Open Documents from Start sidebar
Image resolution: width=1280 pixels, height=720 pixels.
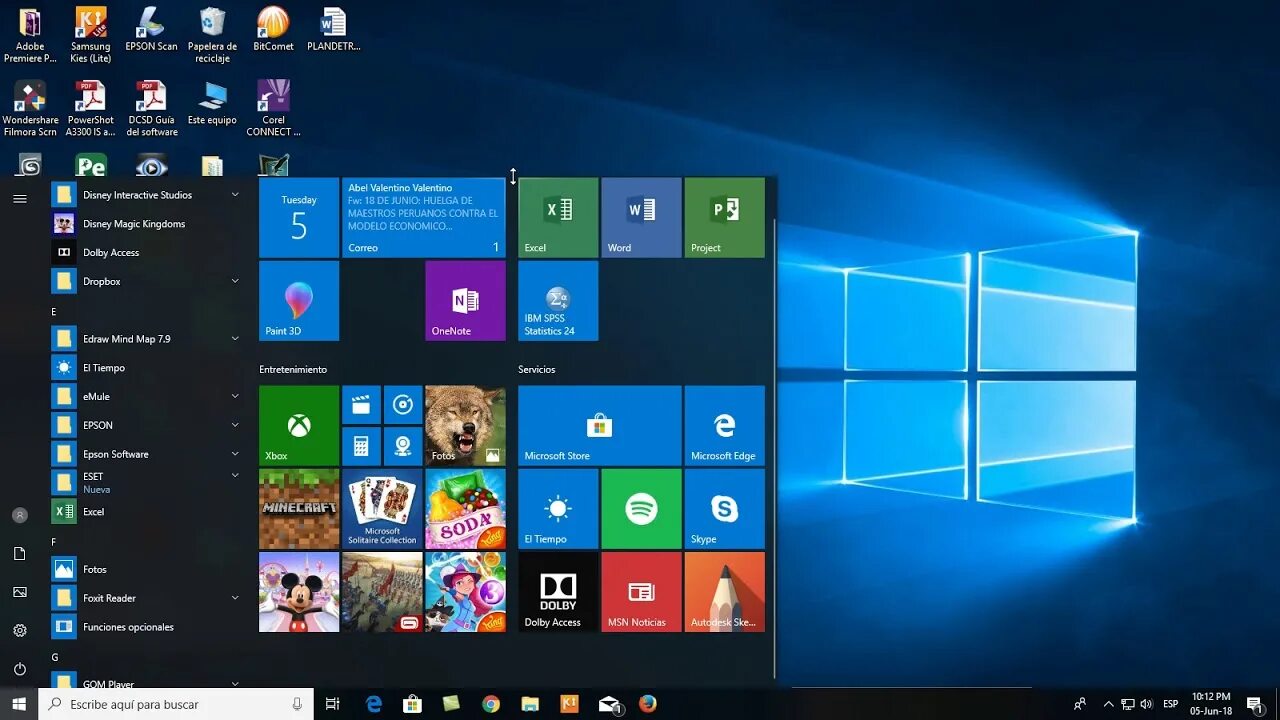point(19,554)
